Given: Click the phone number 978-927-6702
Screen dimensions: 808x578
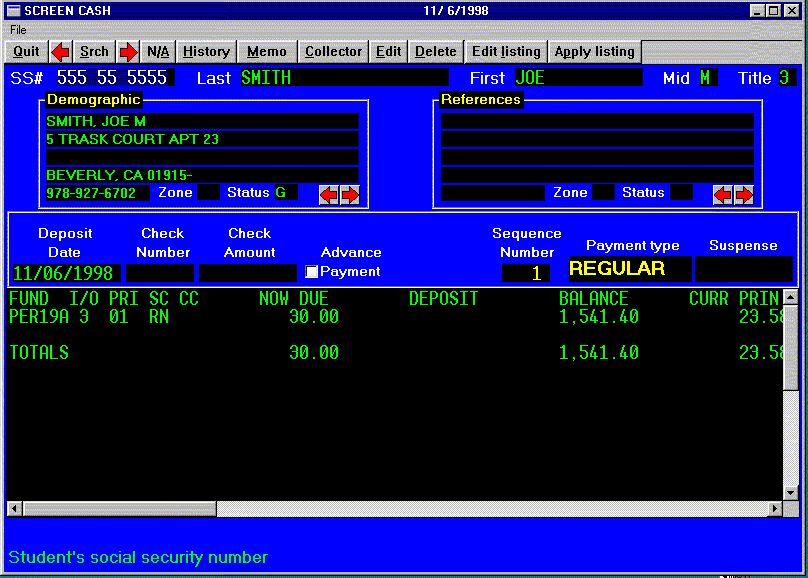Looking at the screenshot, I should (97, 193).
